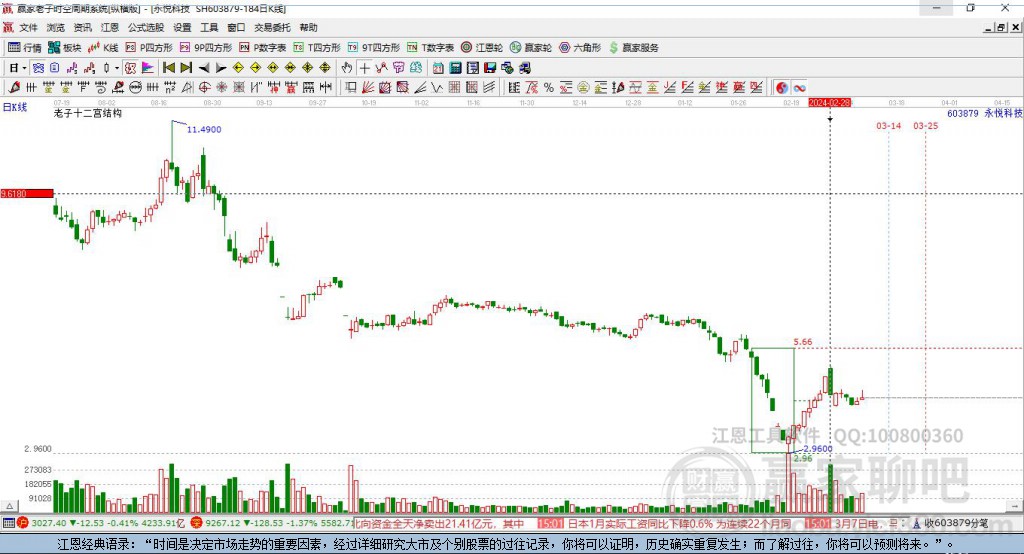Select the red fan lines tool

pos(368,88)
